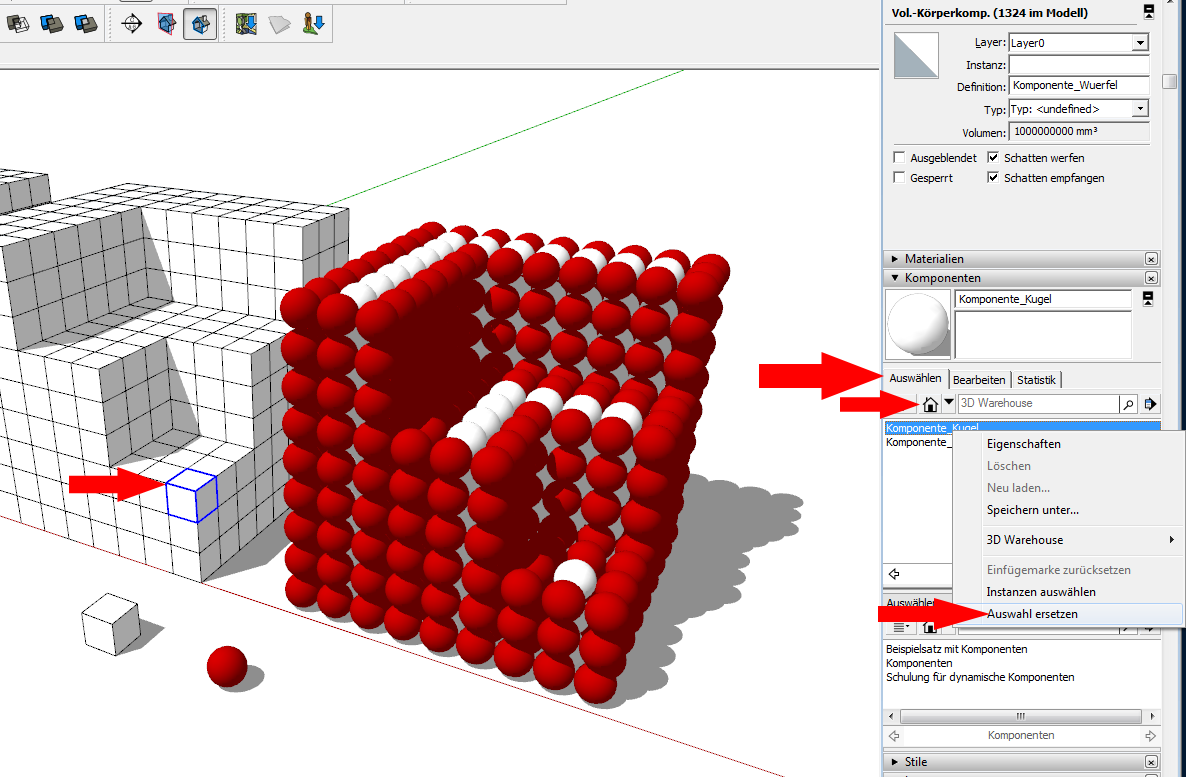Click the Definition field Komponente_Wuerfel
This screenshot has height=777, width=1186.
[1078, 87]
